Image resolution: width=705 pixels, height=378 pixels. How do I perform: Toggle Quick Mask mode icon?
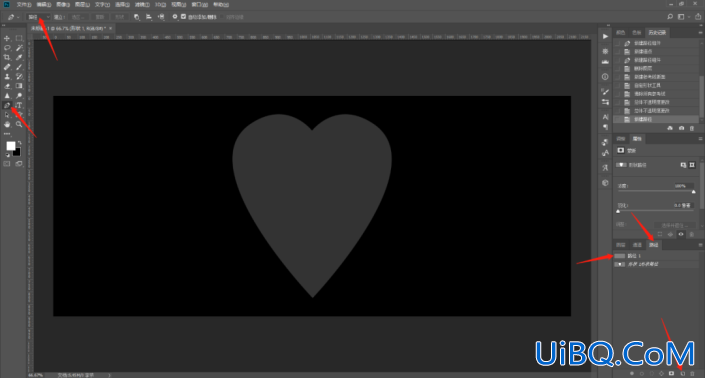point(7,164)
